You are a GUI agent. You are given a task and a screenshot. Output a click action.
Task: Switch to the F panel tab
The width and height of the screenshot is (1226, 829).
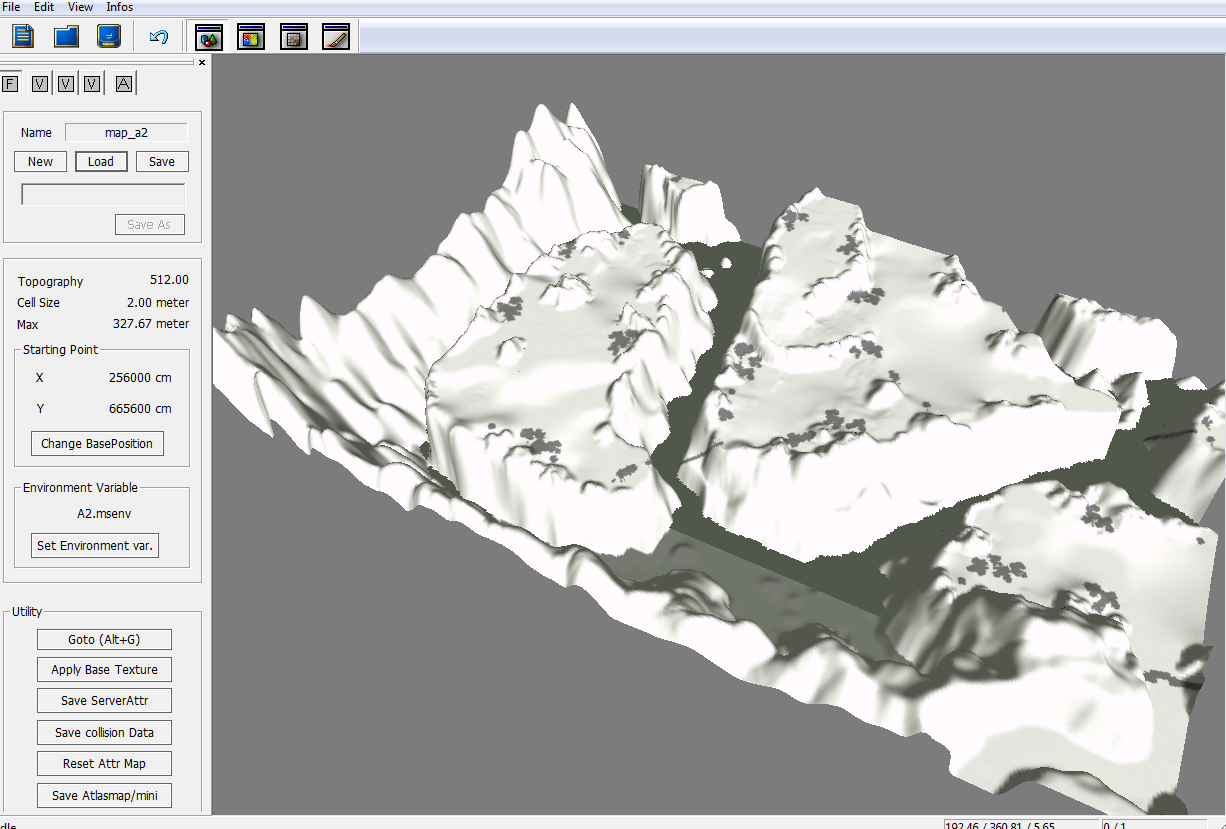tap(11, 84)
